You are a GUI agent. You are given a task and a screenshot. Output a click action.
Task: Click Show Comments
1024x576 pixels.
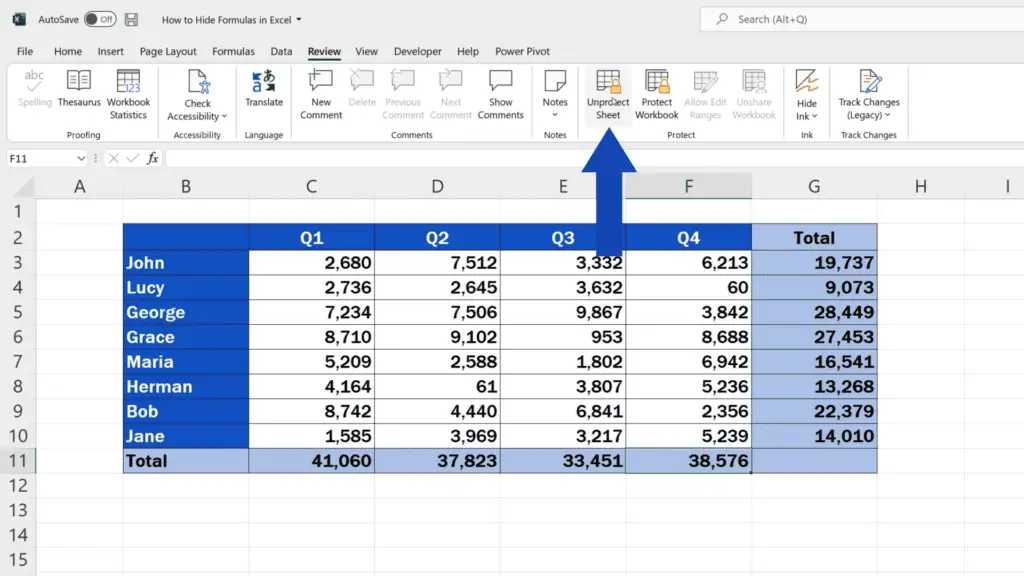[x=500, y=95]
